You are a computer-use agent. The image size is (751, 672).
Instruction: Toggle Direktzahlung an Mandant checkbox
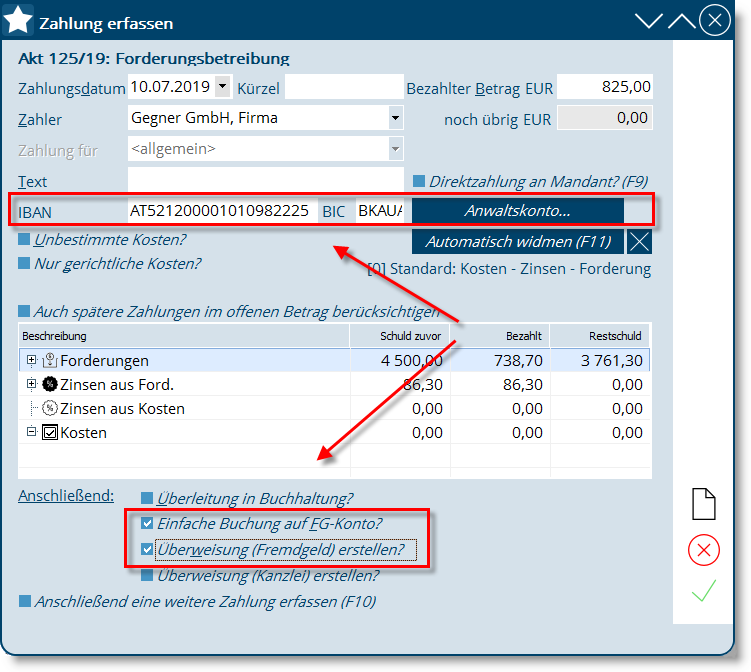(x=419, y=181)
